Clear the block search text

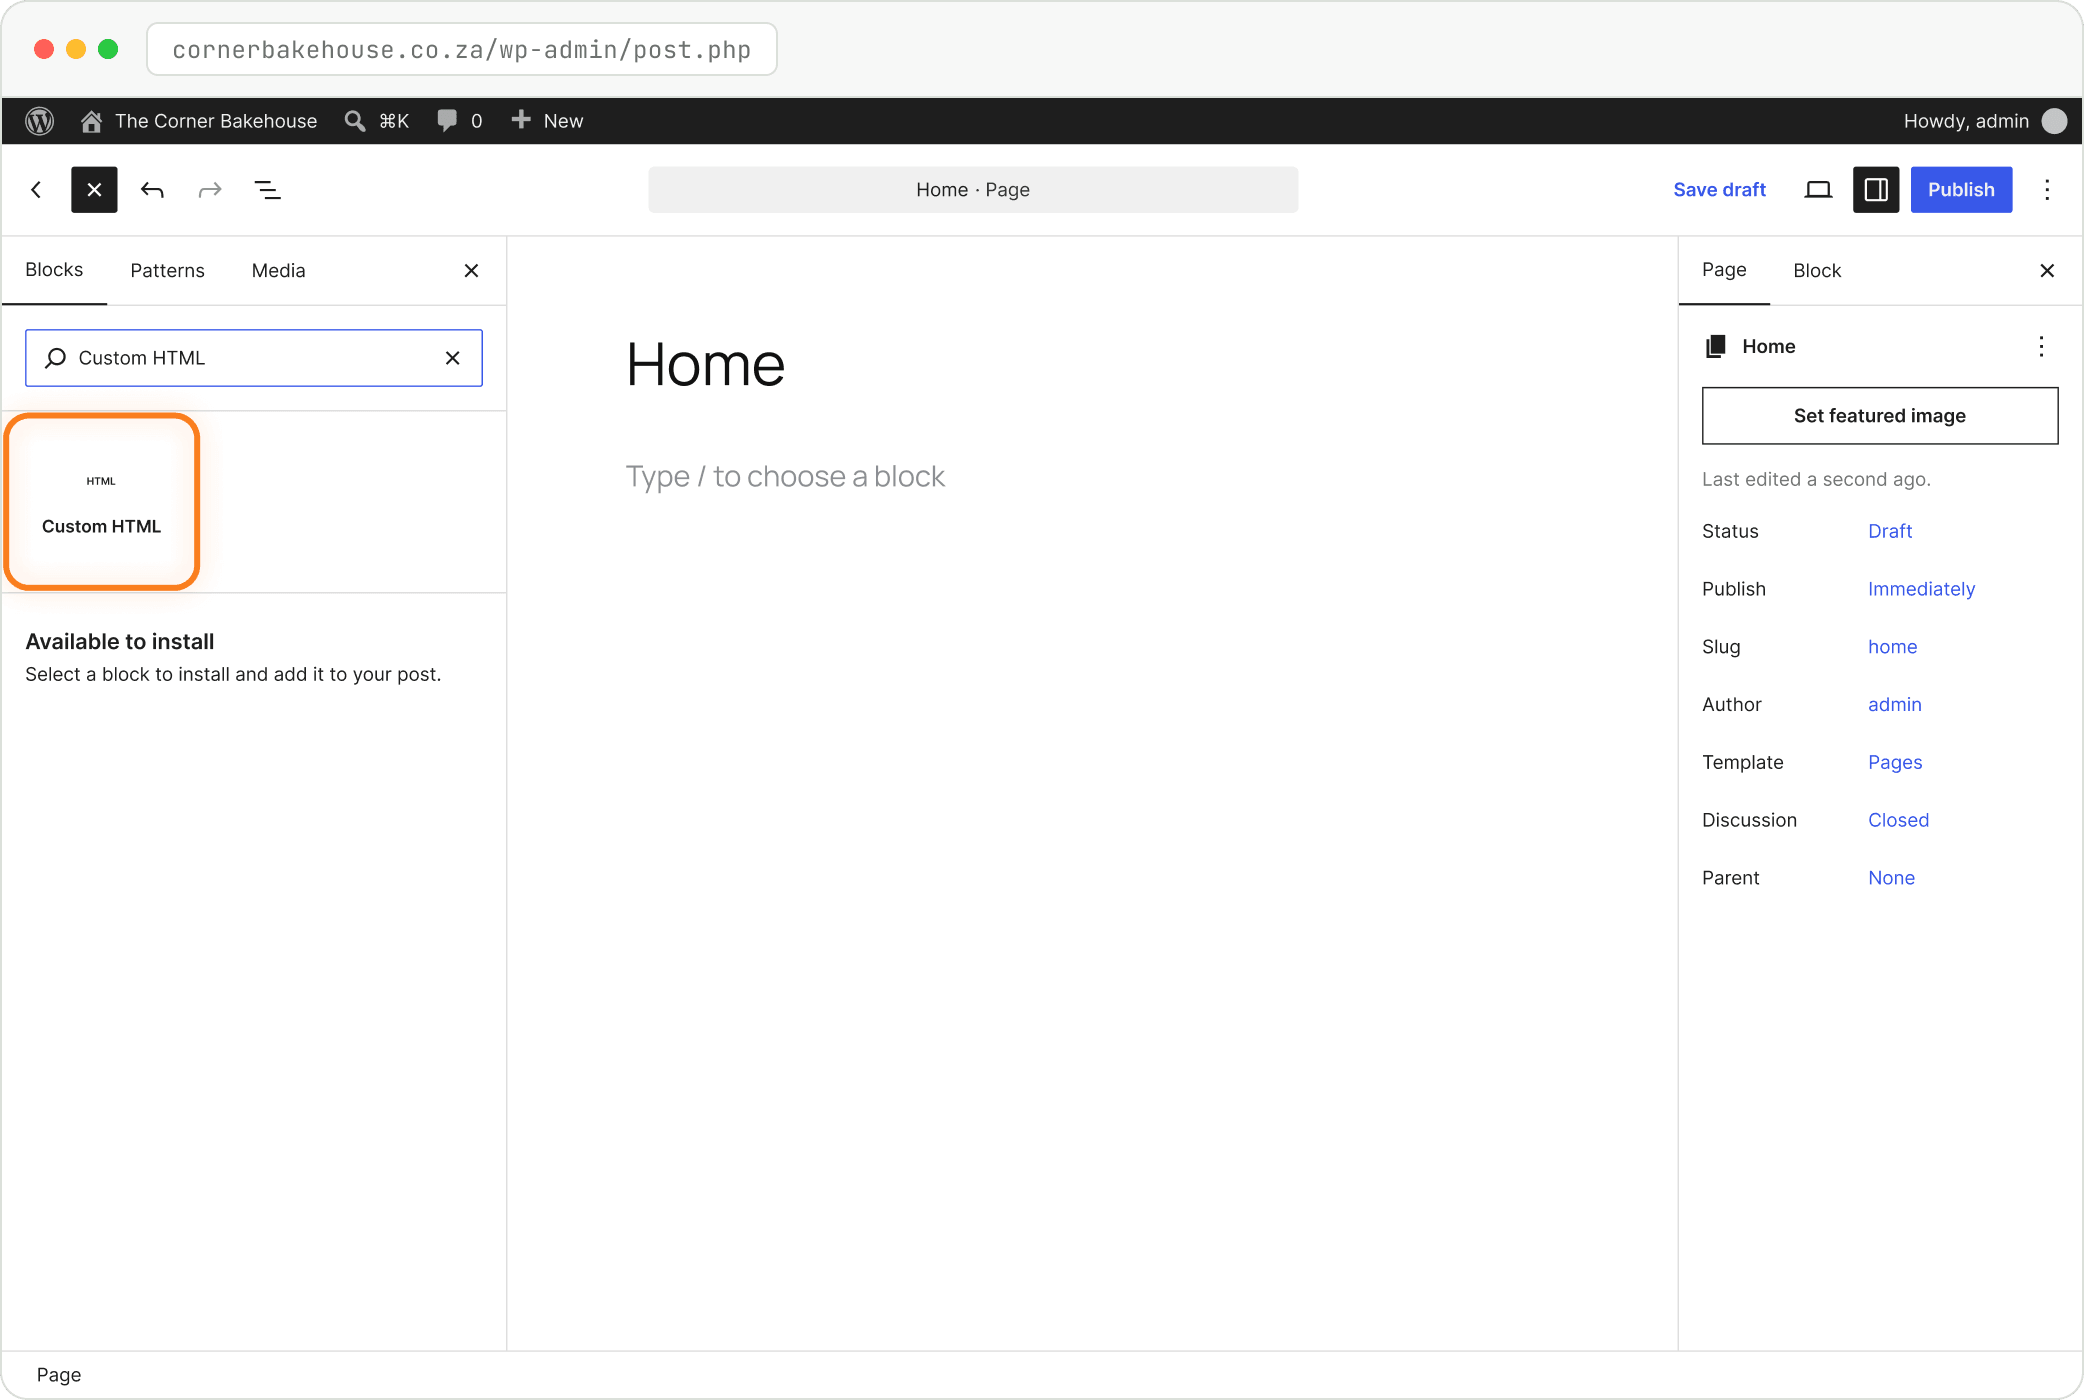point(452,358)
